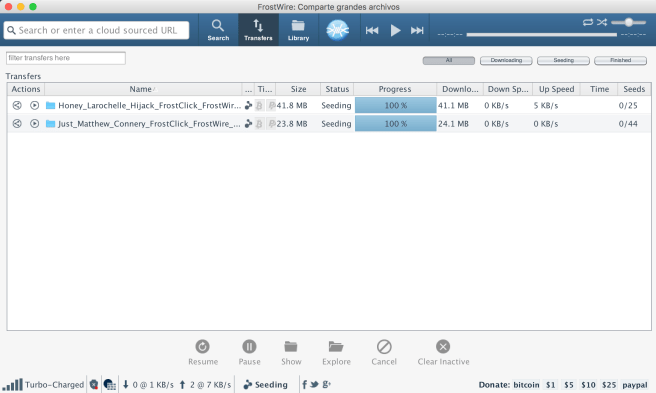Filter transfers by Downloading
This screenshot has height=393, width=656.
[x=506, y=60]
